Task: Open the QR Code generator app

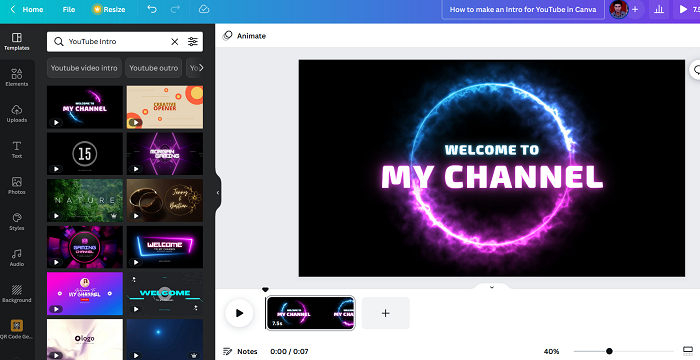Action: pos(17,330)
